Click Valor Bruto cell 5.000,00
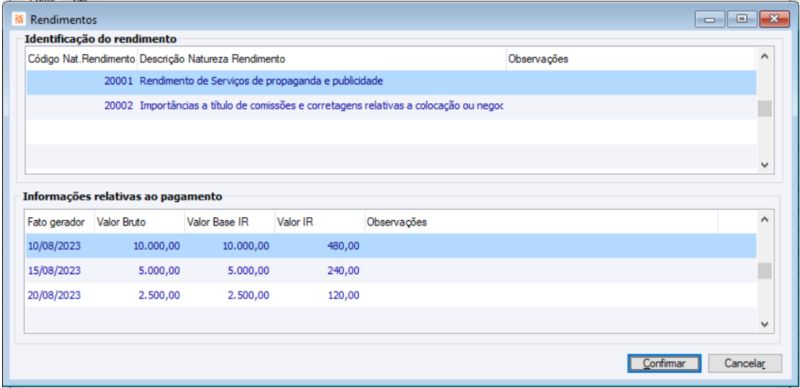Screen dimensions: 800x388 139,271
